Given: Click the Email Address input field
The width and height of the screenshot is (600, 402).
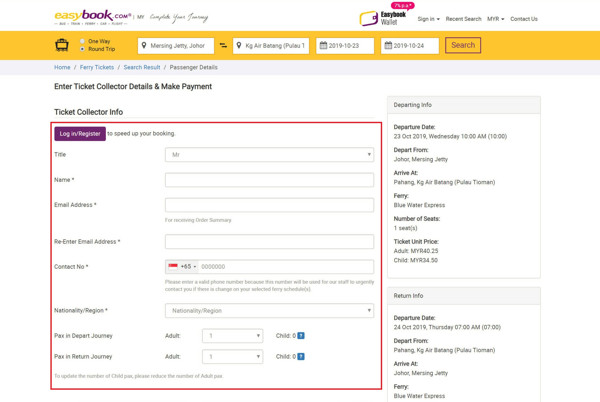Looking at the screenshot, I should (x=269, y=205).
